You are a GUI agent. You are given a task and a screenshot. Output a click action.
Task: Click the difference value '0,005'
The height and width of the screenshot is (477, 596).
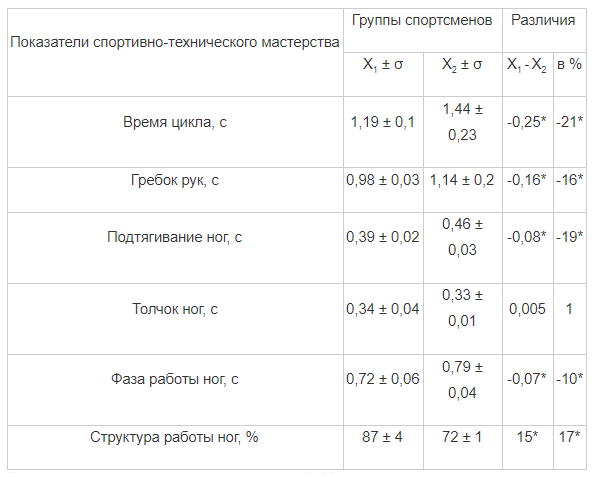pyautogui.click(x=527, y=309)
